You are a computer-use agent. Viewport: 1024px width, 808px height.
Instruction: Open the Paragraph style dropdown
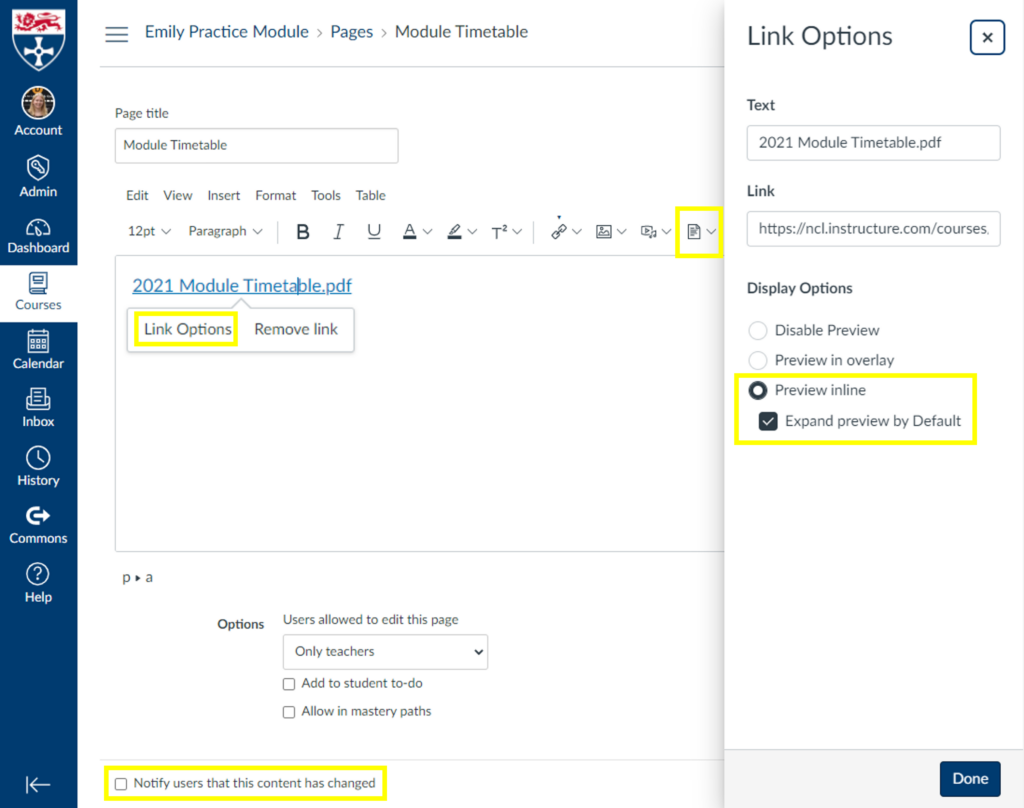pos(225,231)
